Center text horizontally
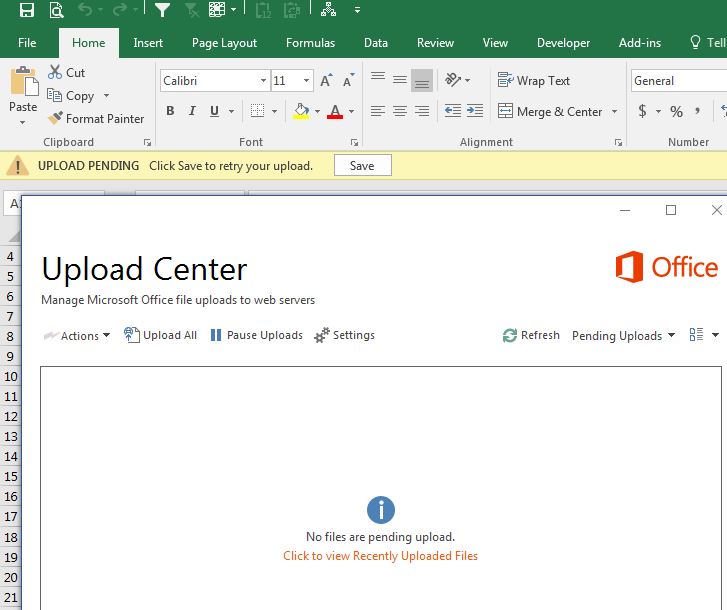This screenshot has height=610, width=727. pyautogui.click(x=400, y=111)
